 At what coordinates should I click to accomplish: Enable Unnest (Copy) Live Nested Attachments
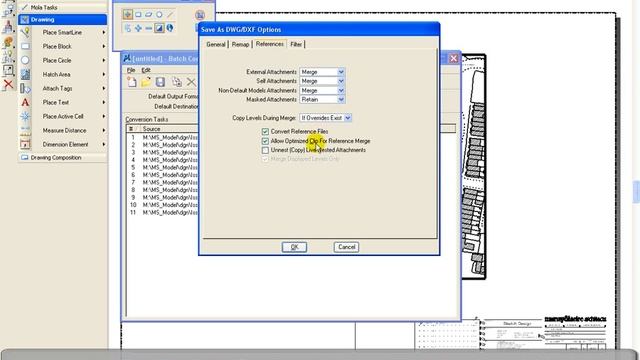(265, 150)
